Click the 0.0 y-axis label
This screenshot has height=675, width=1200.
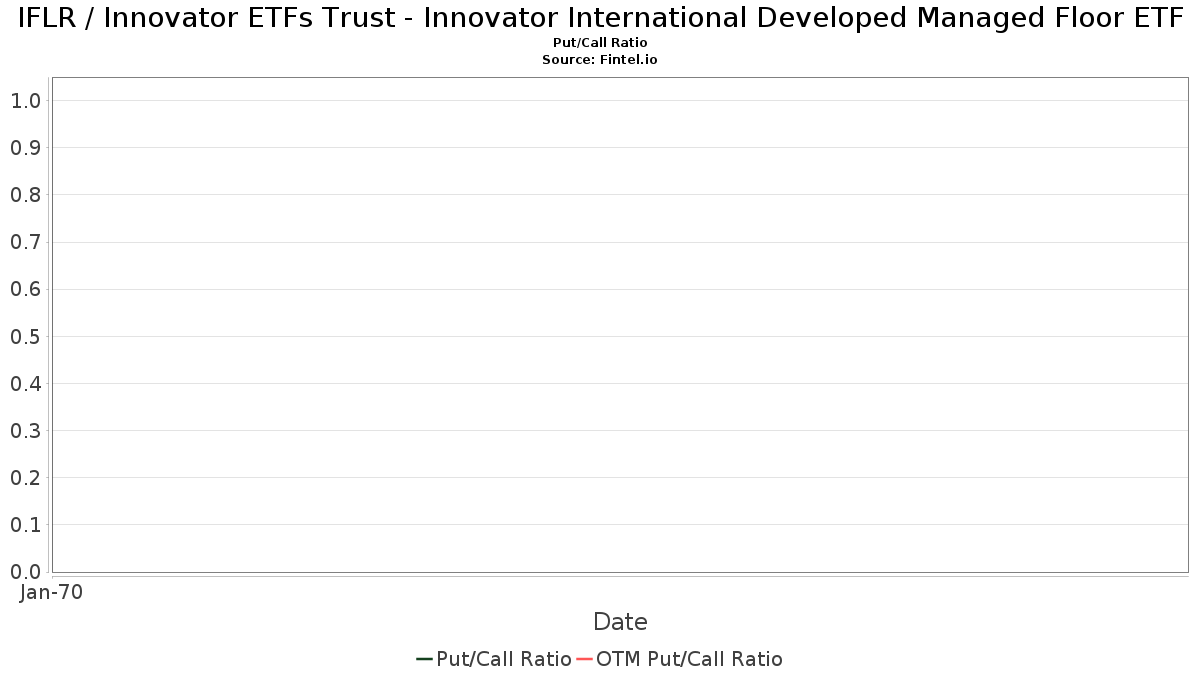25,572
